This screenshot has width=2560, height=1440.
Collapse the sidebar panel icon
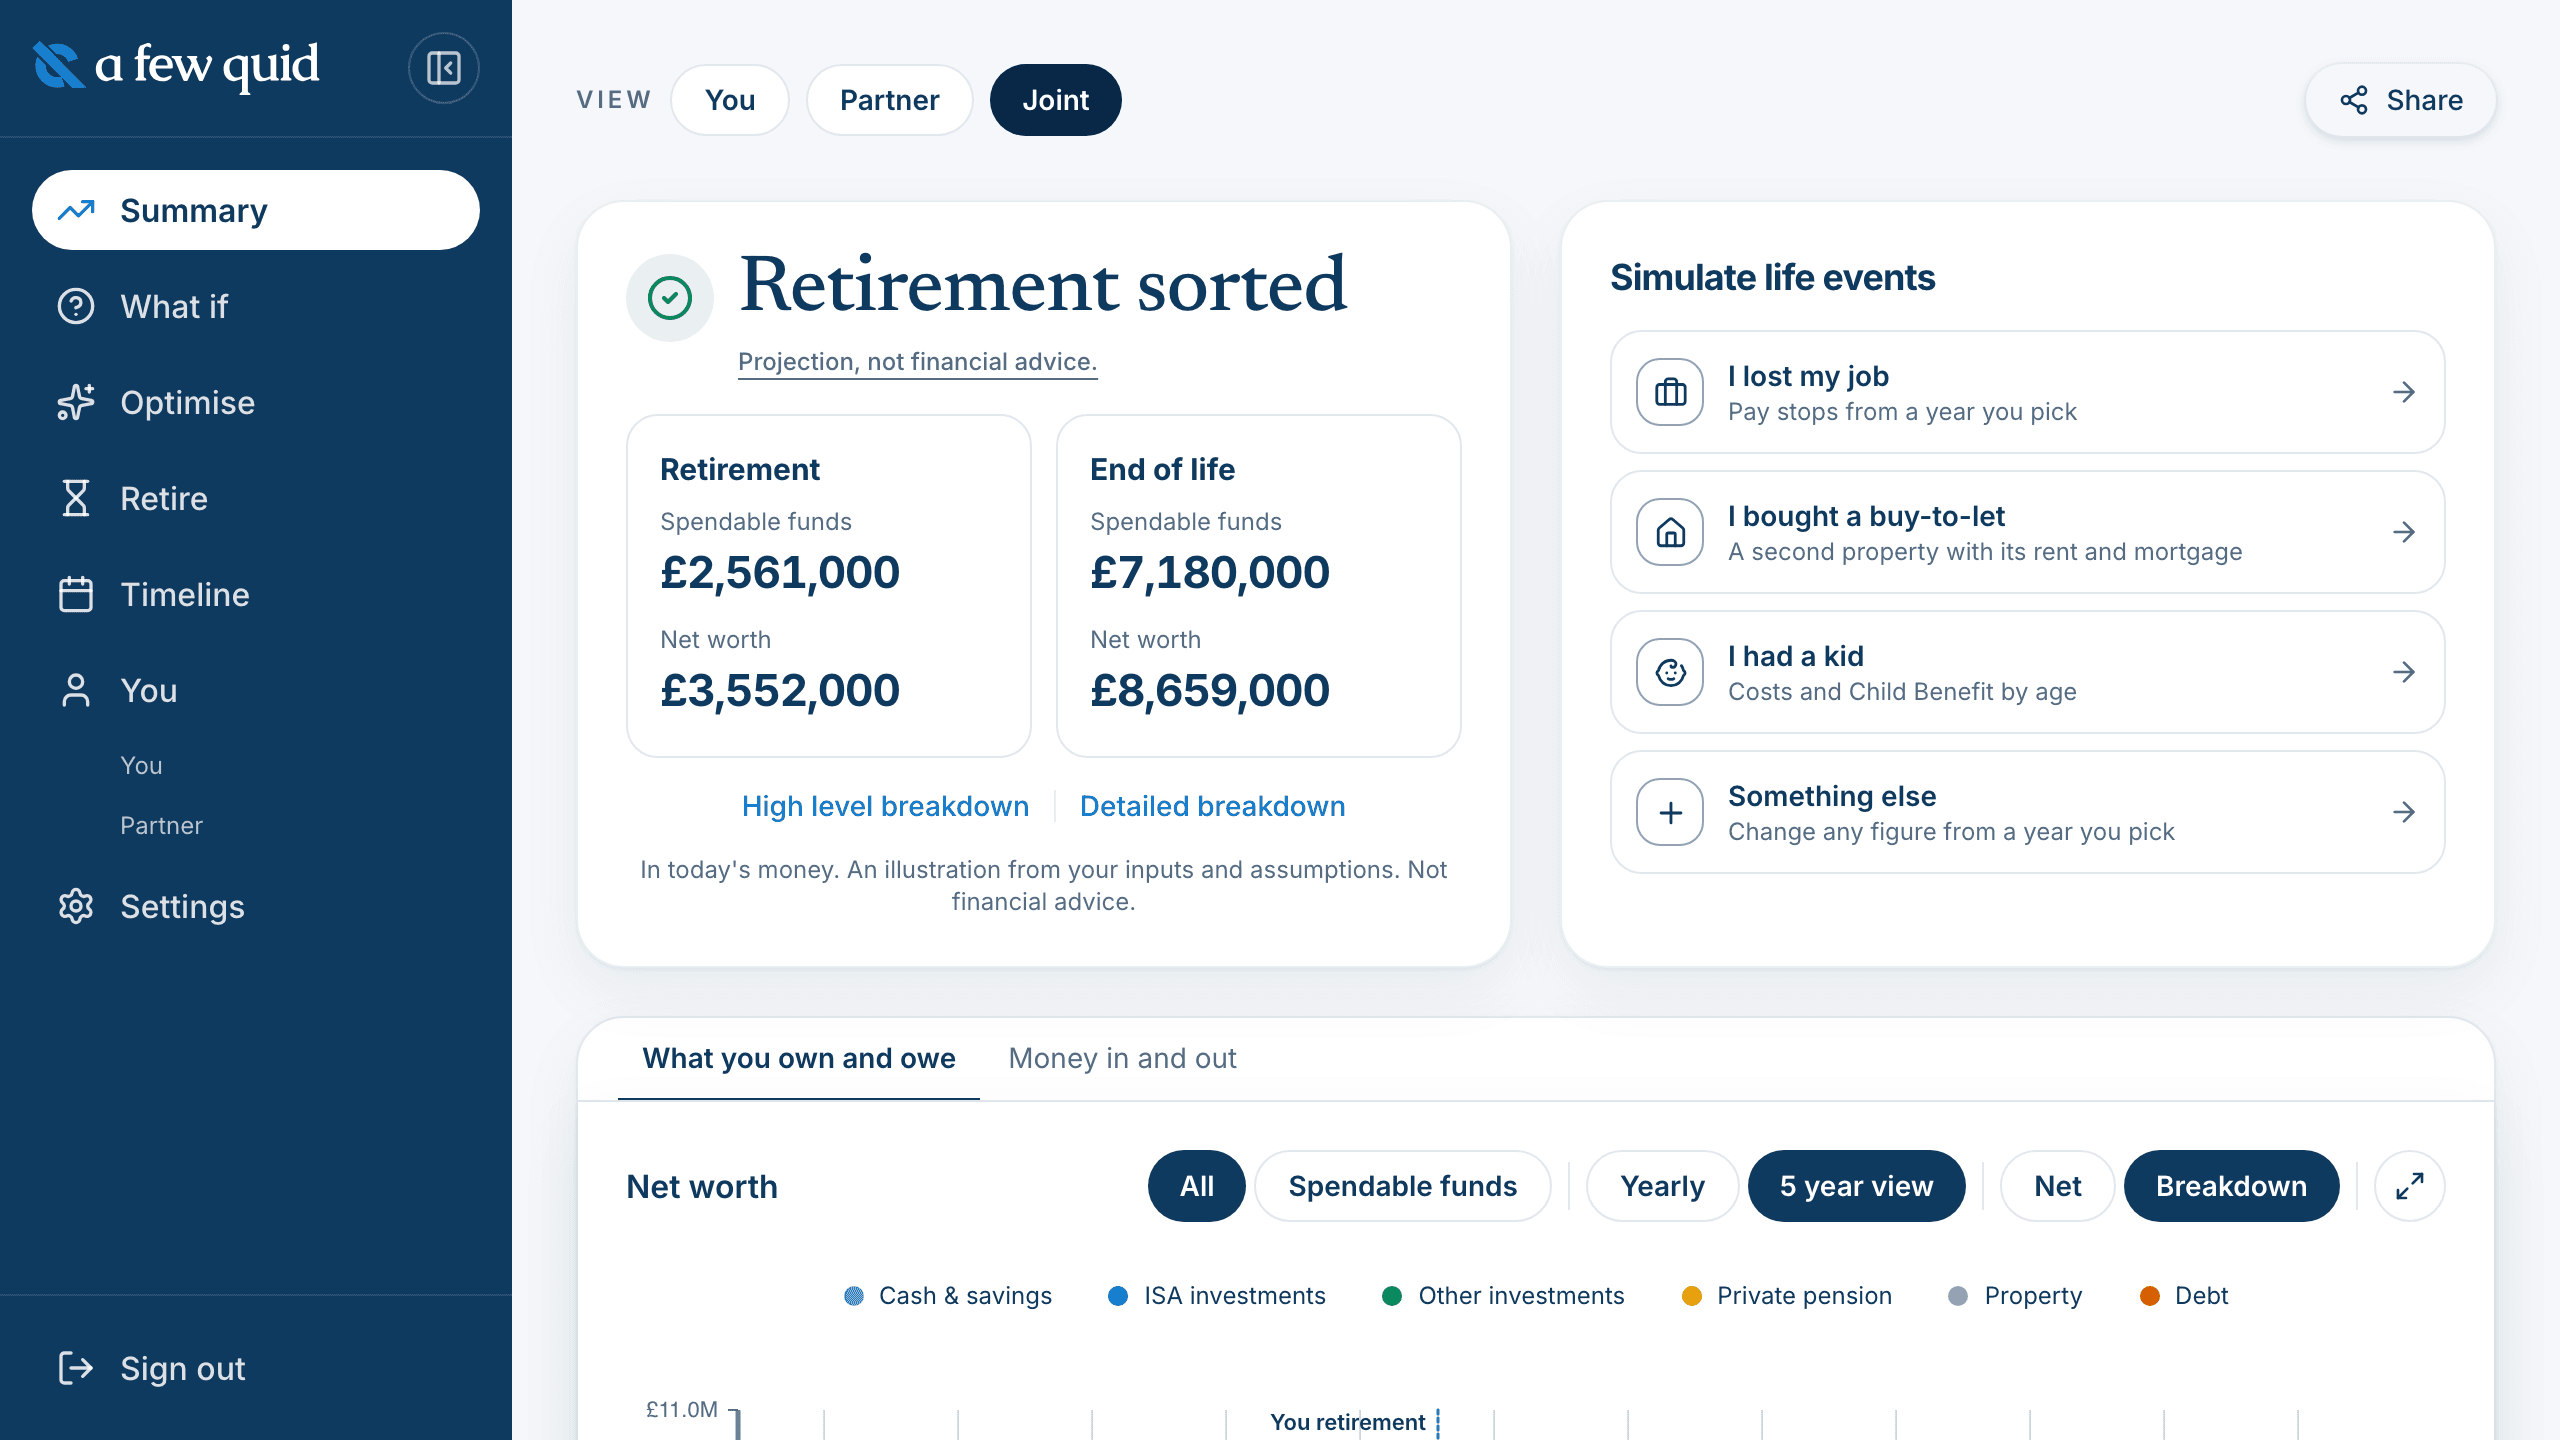[443, 68]
